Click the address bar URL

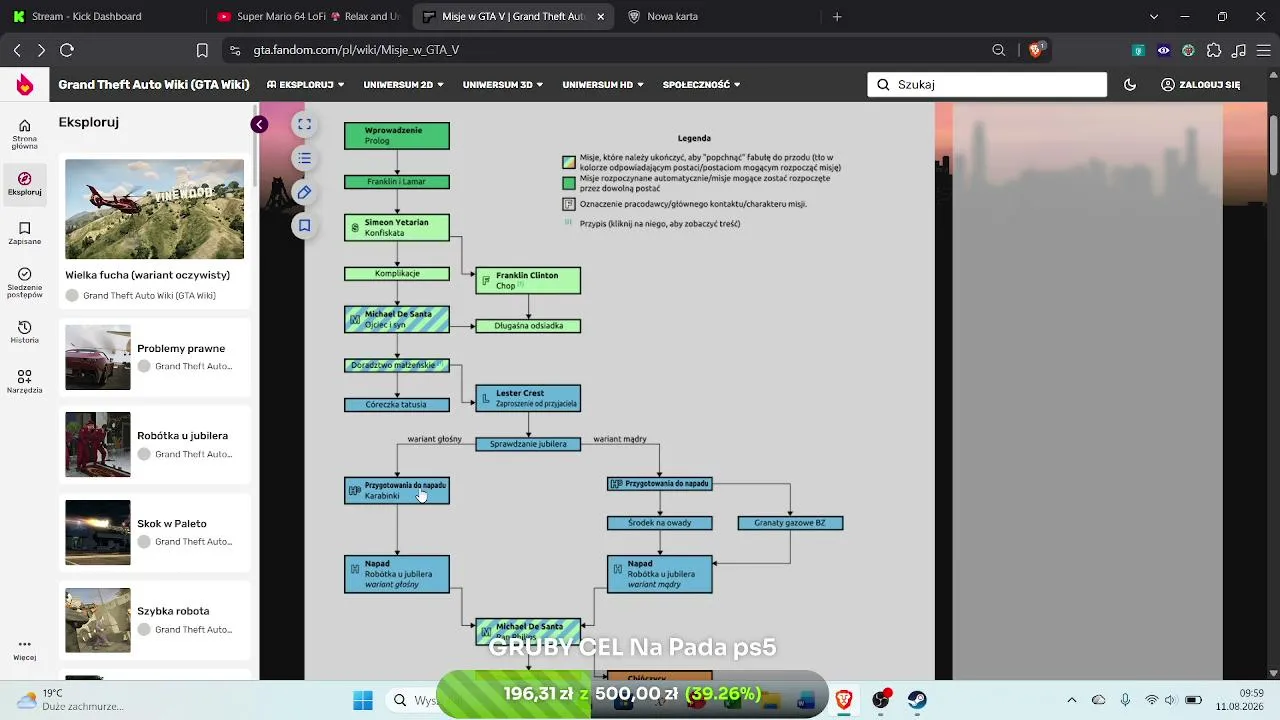click(356, 50)
